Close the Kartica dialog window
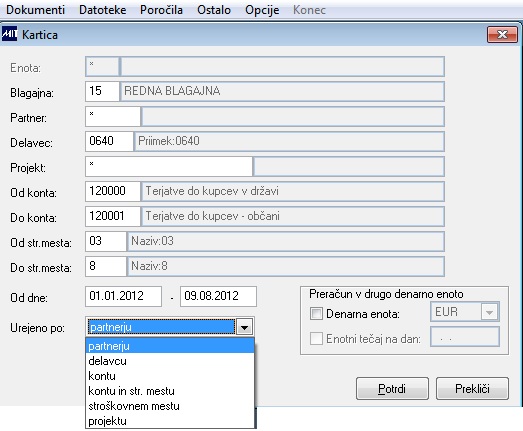 pos(502,34)
